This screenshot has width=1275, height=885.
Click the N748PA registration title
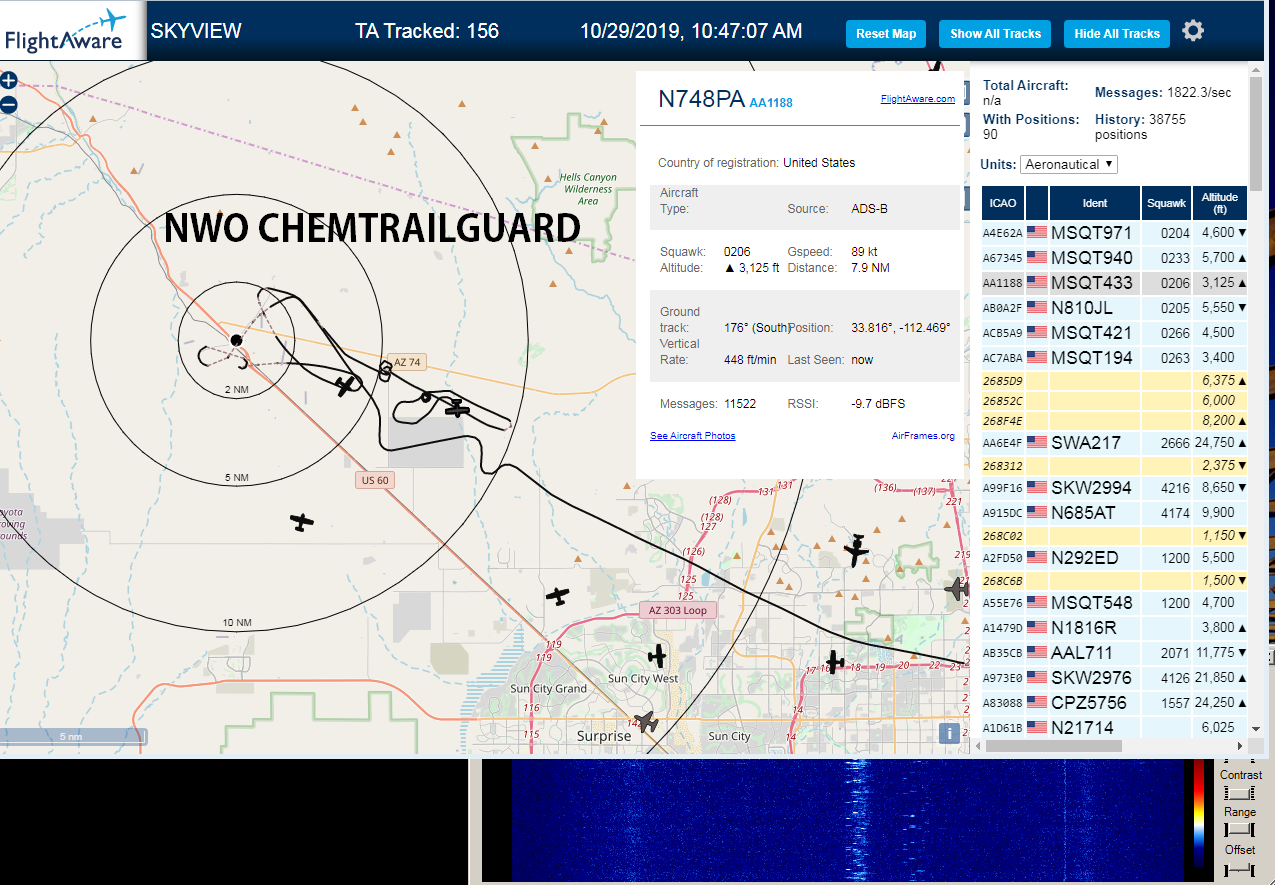click(x=701, y=99)
